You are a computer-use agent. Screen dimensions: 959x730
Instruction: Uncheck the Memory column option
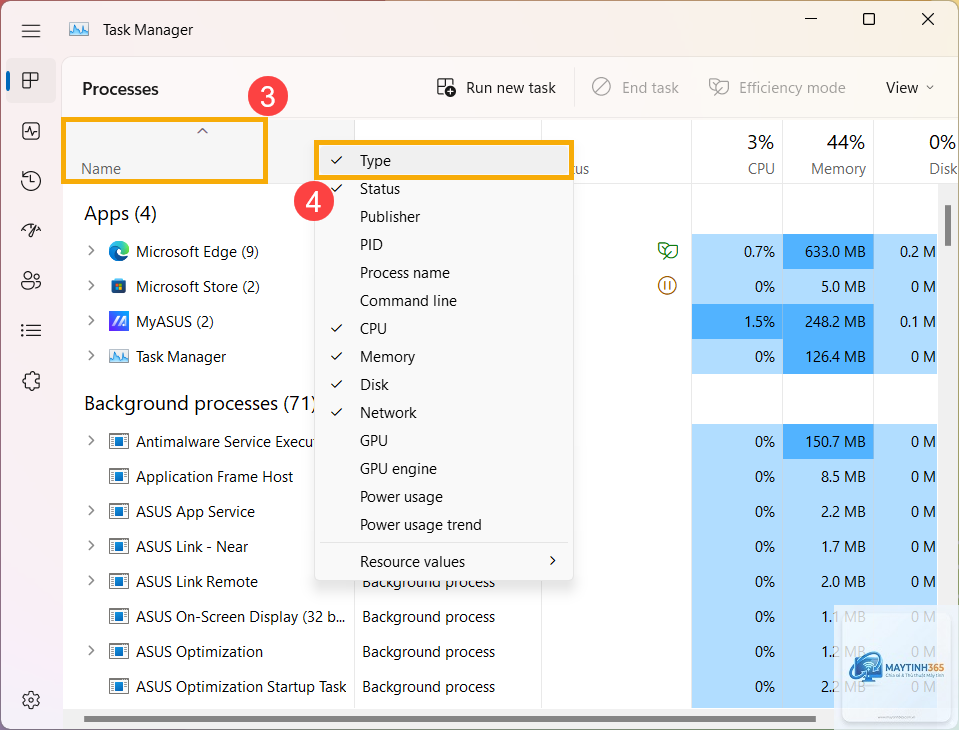tap(444, 356)
